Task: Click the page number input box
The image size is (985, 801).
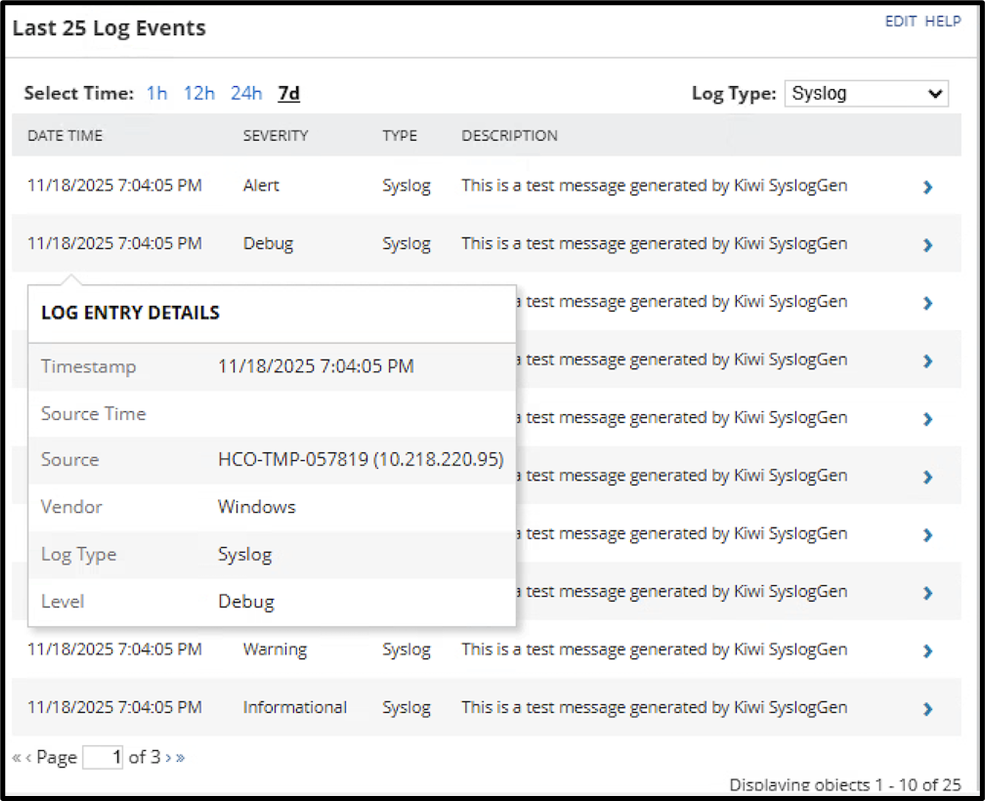Action: point(103,757)
